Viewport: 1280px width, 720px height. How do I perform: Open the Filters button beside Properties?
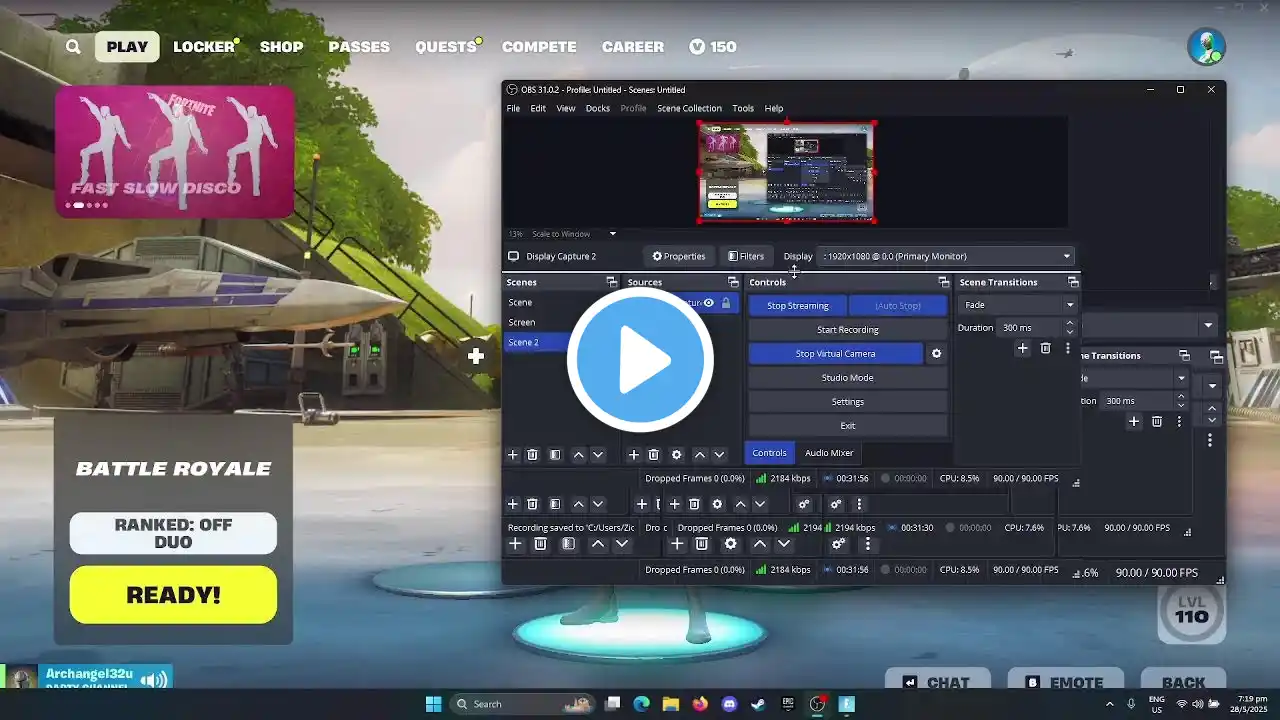pos(746,256)
